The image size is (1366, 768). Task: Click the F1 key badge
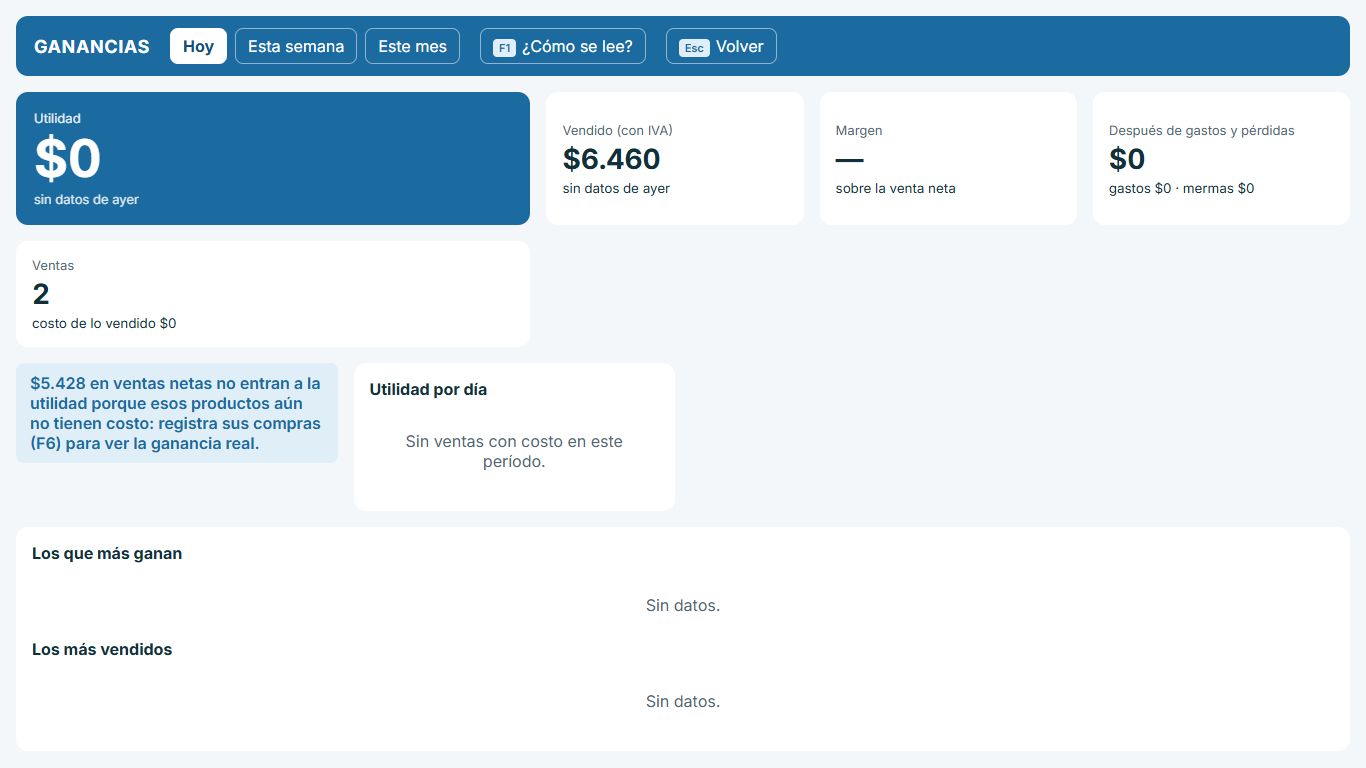tap(505, 47)
